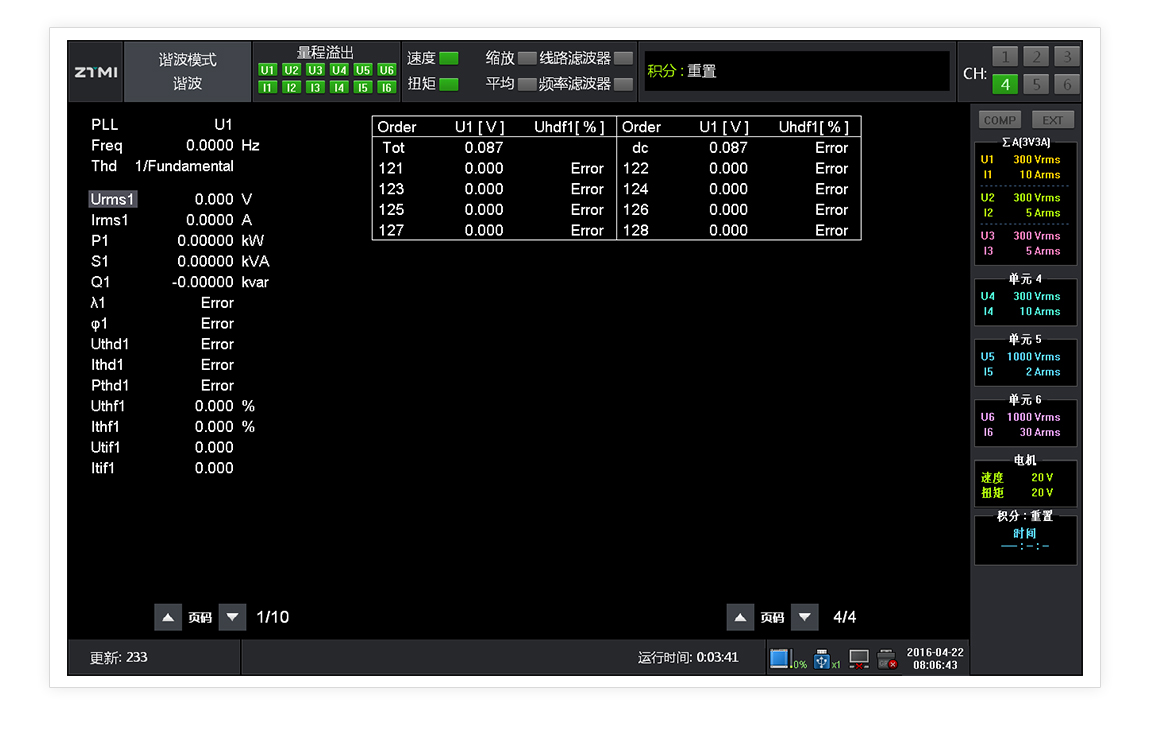Select channel 4 in CH selector

(x=1006, y=84)
